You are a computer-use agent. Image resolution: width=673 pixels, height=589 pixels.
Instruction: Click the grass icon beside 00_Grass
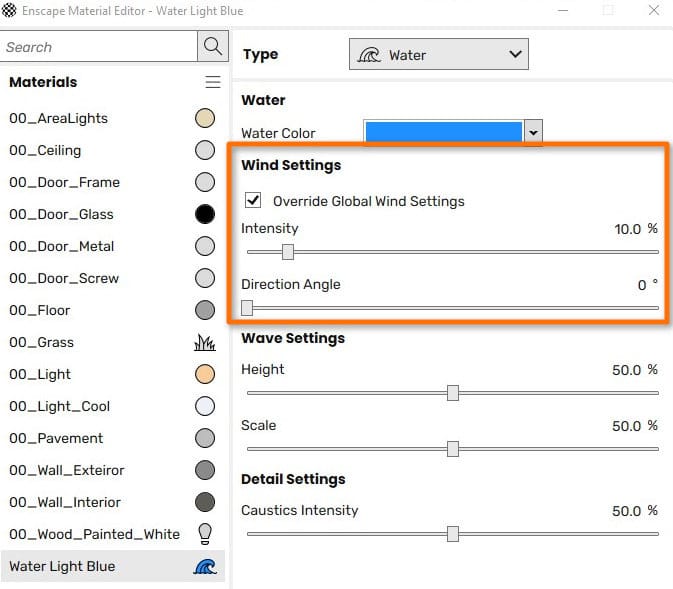click(204, 343)
